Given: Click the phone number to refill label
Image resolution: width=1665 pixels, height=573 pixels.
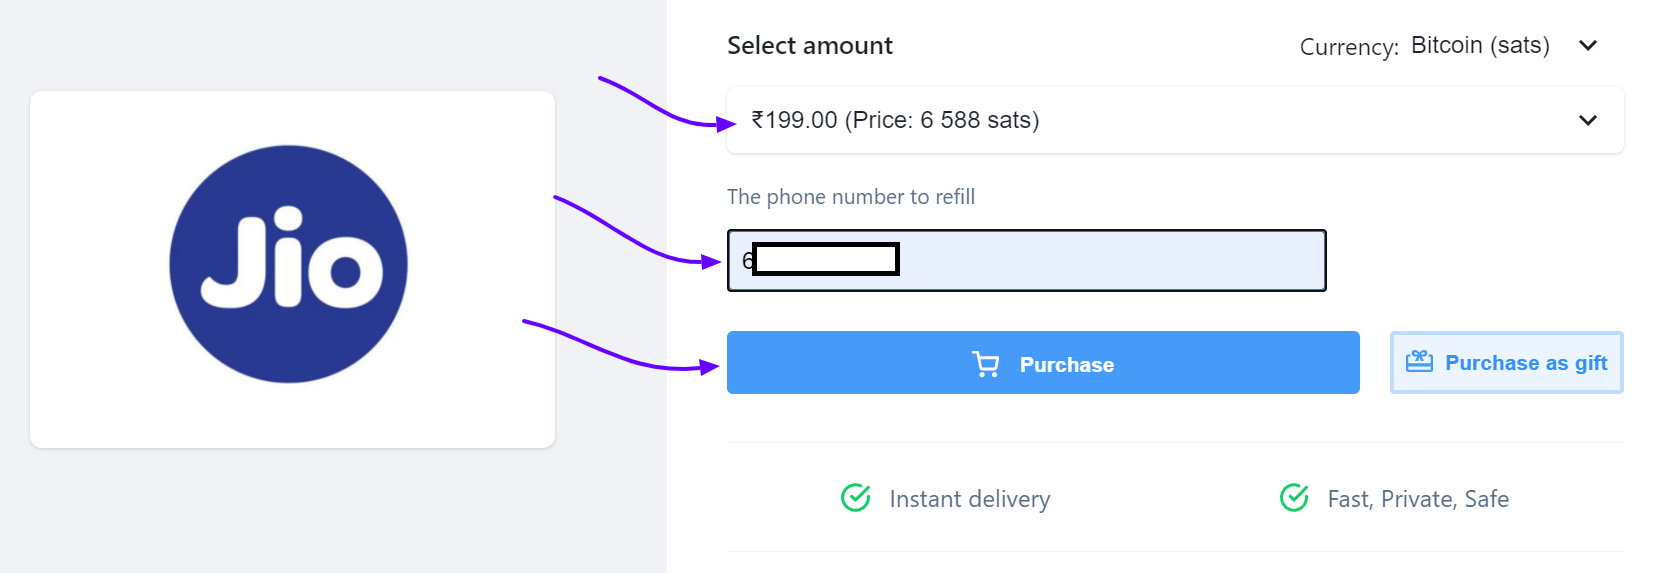Looking at the screenshot, I should click(x=851, y=197).
